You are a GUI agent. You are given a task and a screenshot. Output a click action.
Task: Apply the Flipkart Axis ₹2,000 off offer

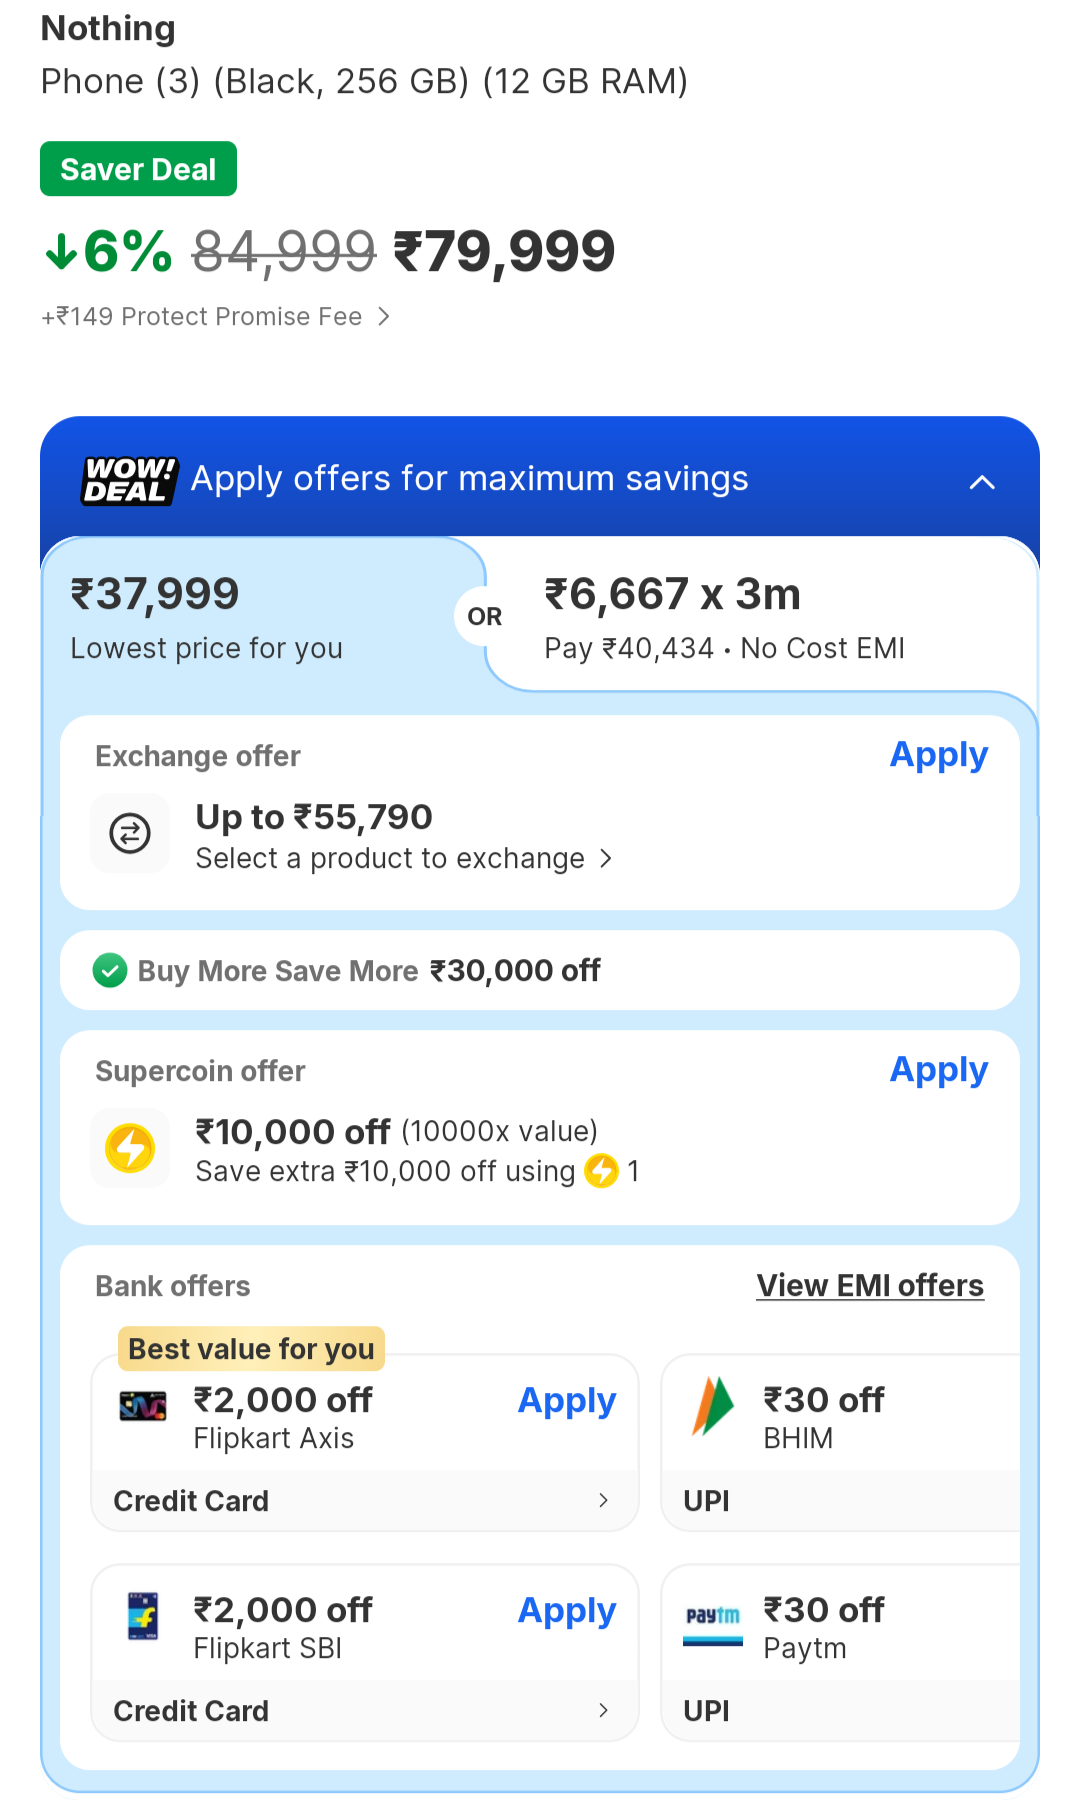566,1401
